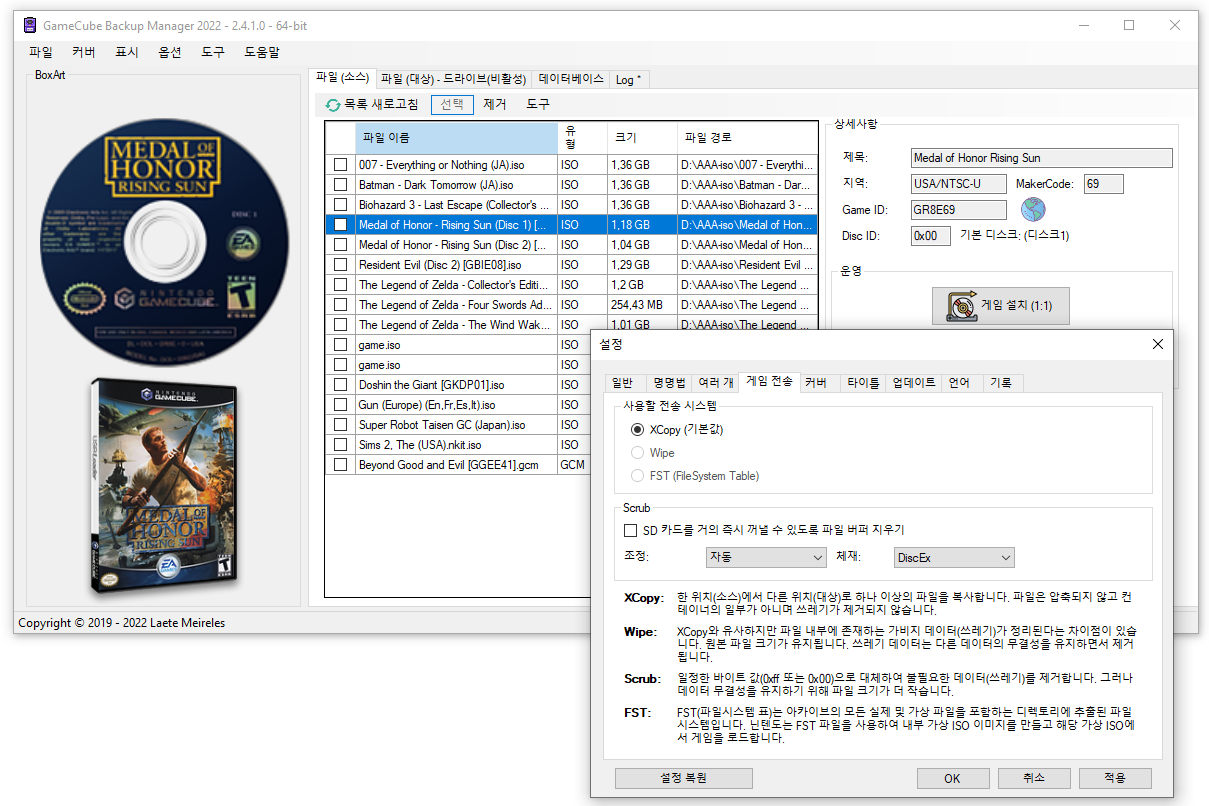Select the XCopy (기본값) radio option

pyautogui.click(x=637, y=429)
